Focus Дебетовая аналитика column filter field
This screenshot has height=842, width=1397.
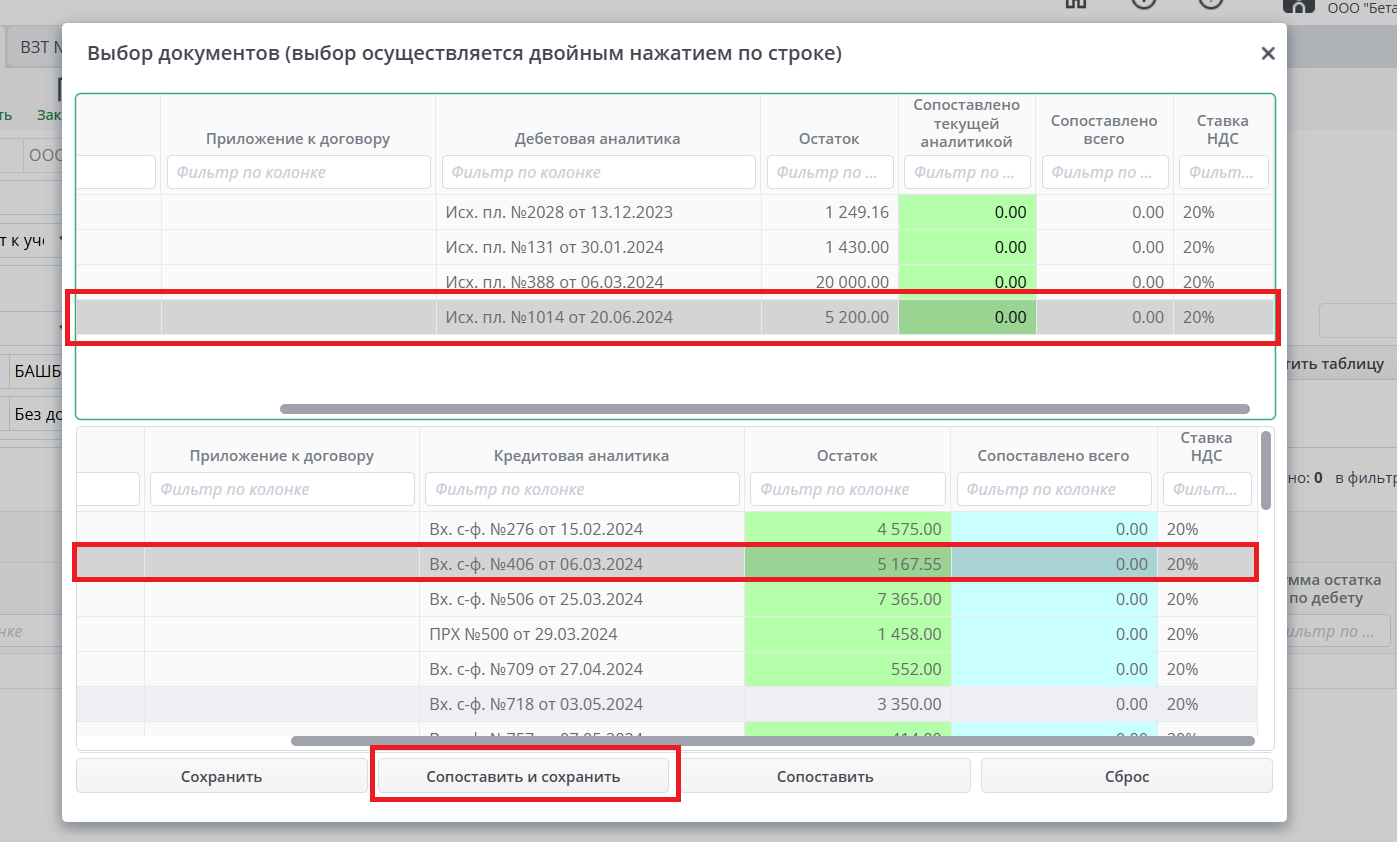point(598,172)
